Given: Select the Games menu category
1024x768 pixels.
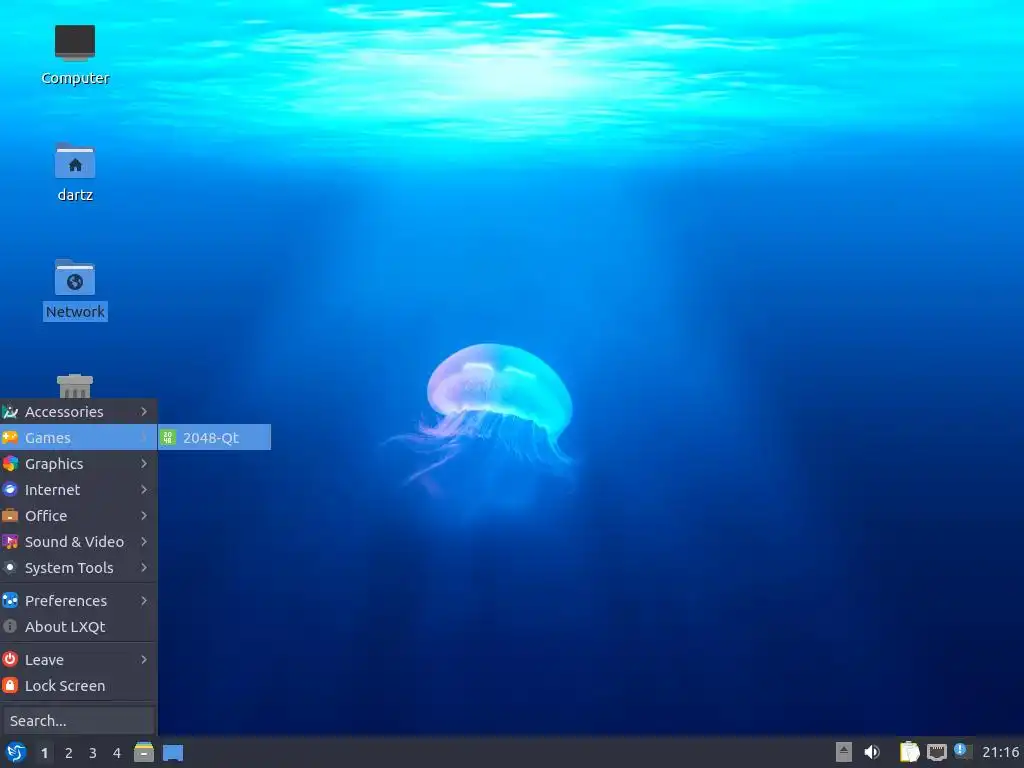Looking at the screenshot, I should pyautogui.click(x=78, y=438).
